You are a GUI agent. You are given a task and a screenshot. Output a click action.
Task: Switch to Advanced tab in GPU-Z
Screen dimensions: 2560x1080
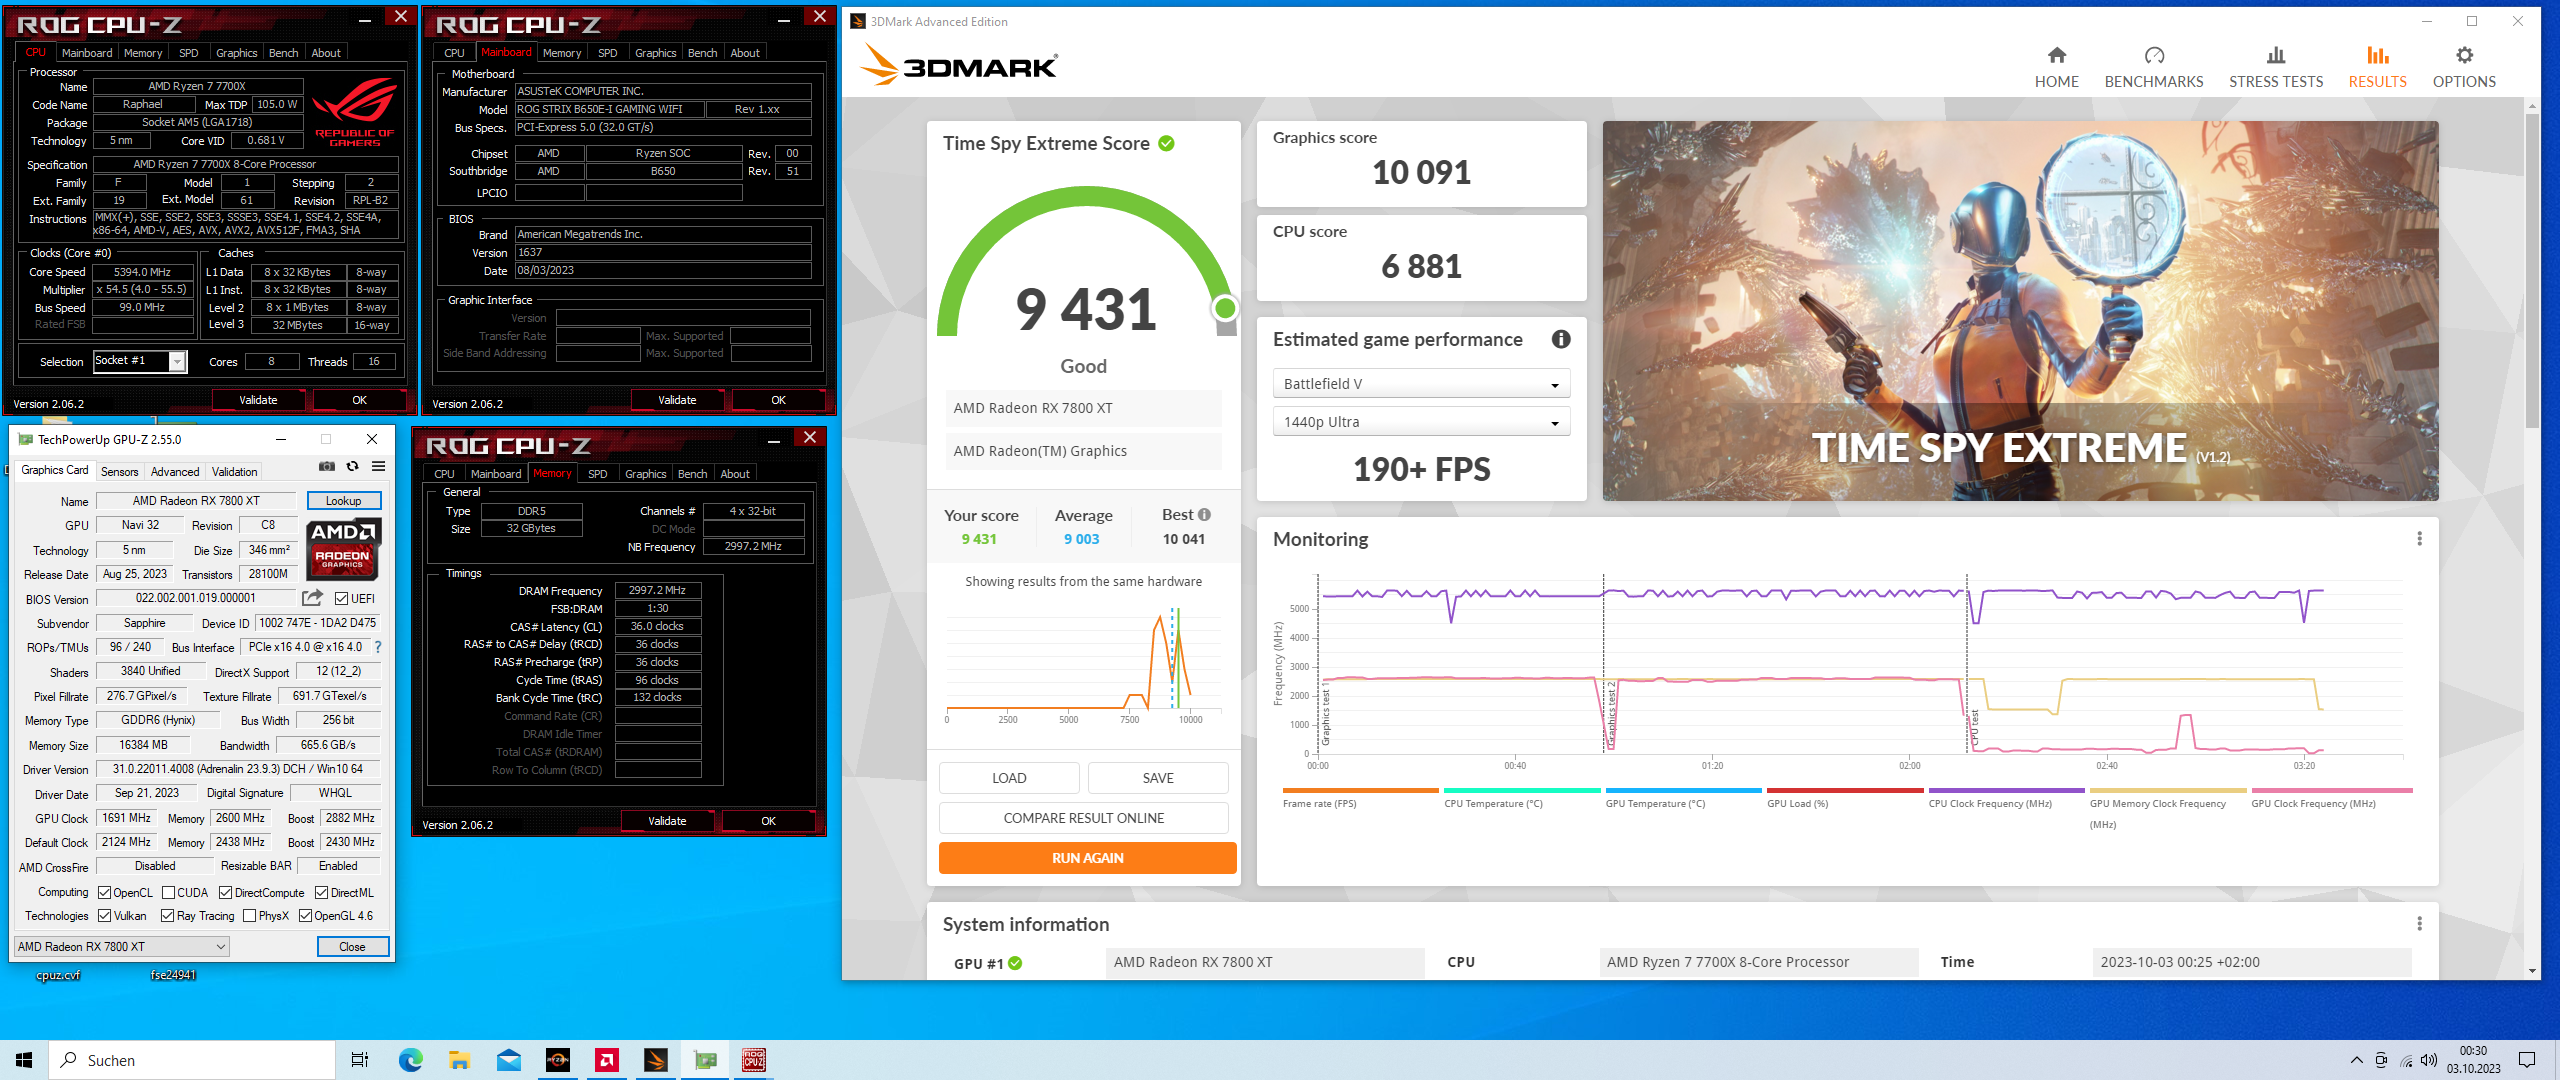pos(175,472)
